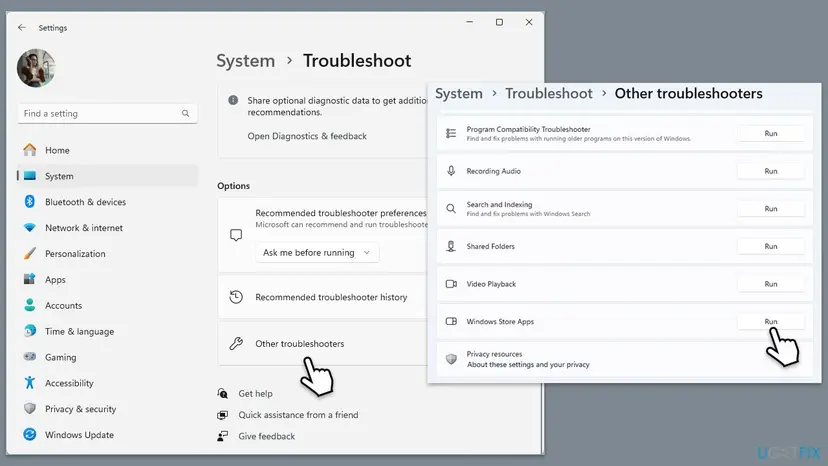Open the user profile avatar
The image size is (828, 466).
(36, 68)
